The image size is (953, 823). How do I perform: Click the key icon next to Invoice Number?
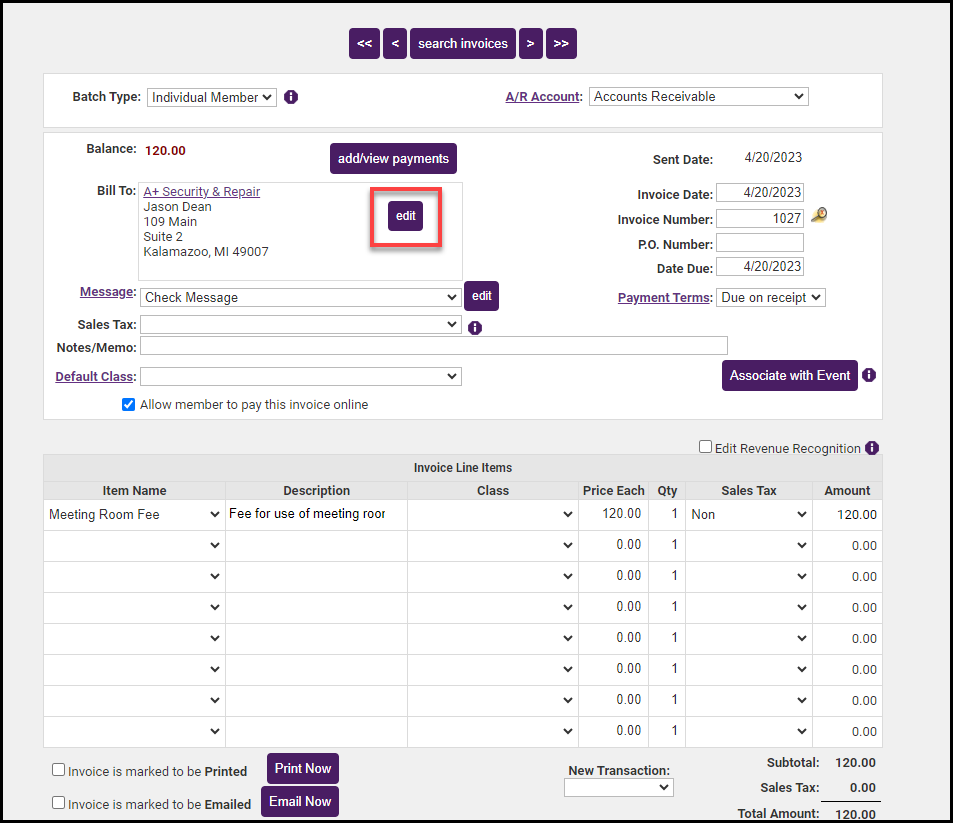pyautogui.click(x=819, y=216)
